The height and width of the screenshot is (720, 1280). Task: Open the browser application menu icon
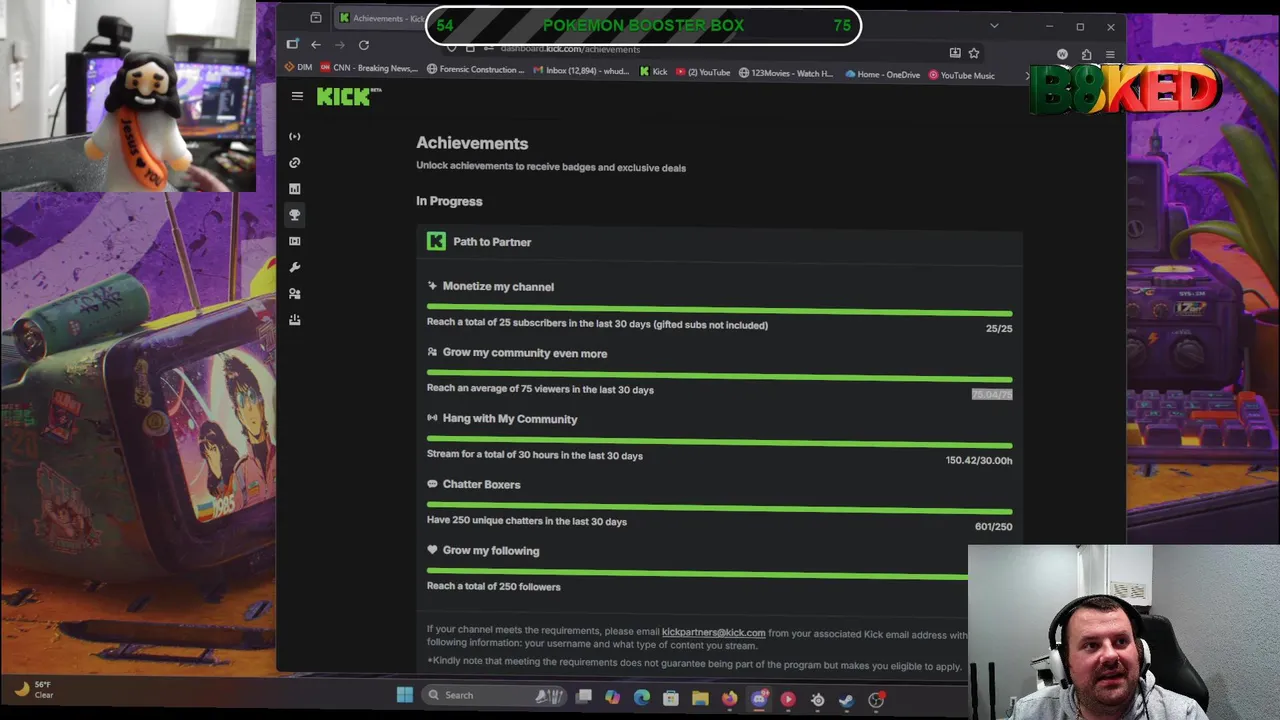pyautogui.click(x=1110, y=54)
